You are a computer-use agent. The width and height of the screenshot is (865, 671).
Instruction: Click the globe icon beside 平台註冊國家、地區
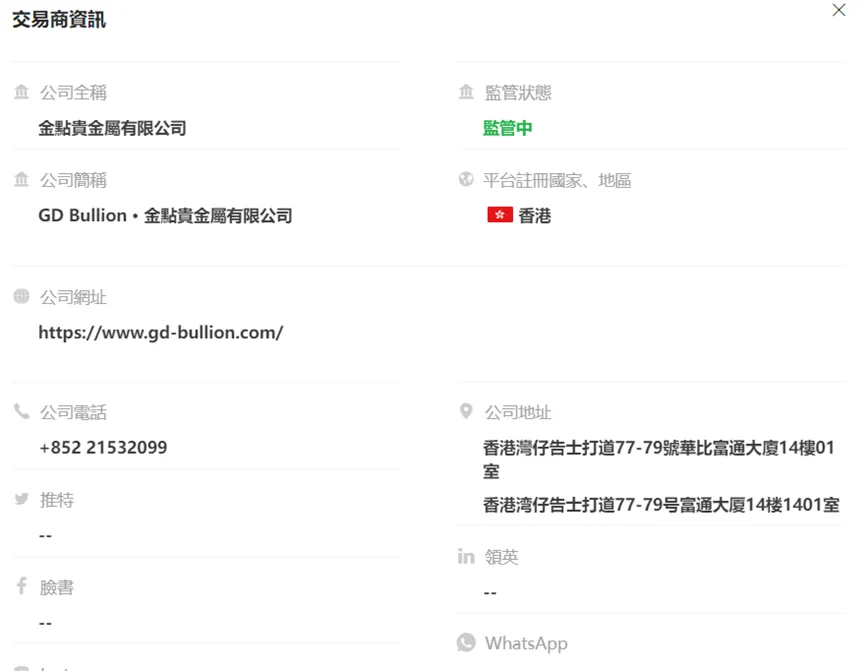coord(466,179)
